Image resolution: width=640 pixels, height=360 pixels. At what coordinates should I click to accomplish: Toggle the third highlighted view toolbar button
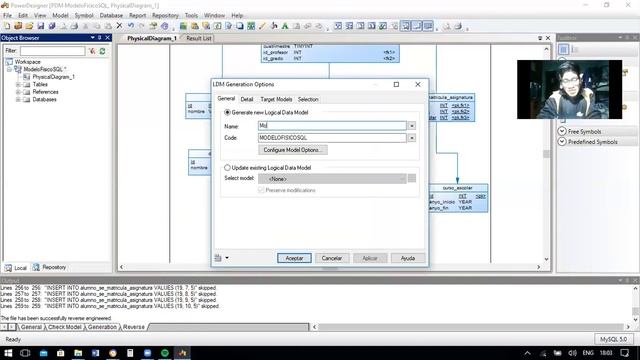pos(428,26)
